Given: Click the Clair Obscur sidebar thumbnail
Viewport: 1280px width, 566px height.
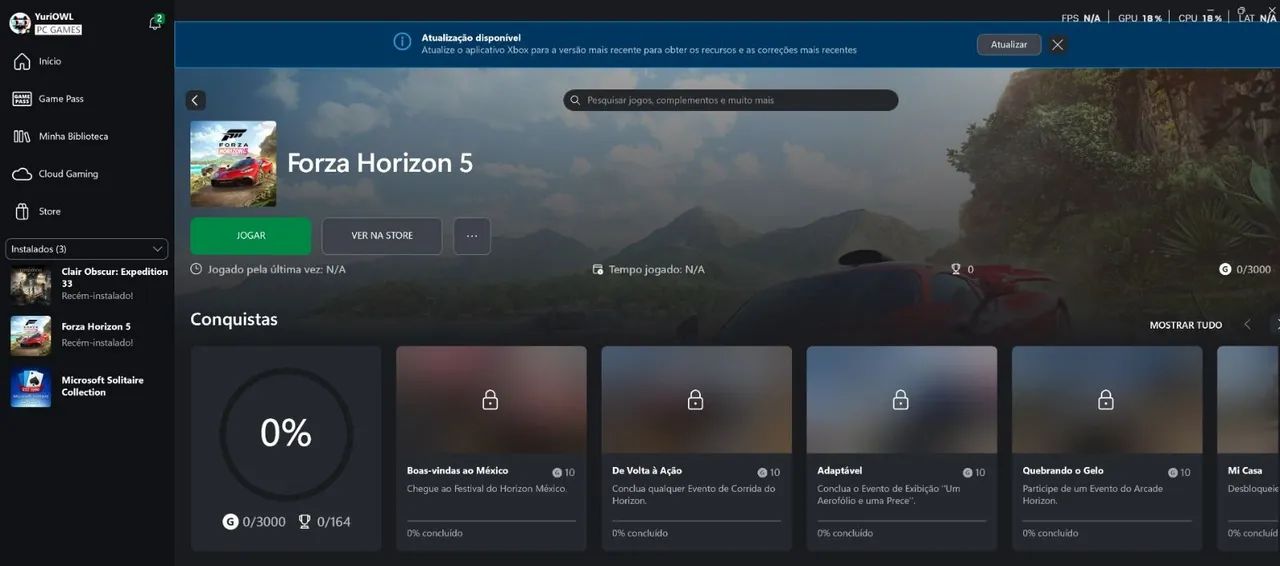Looking at the screenshot, I should click(x=31, y=285).
